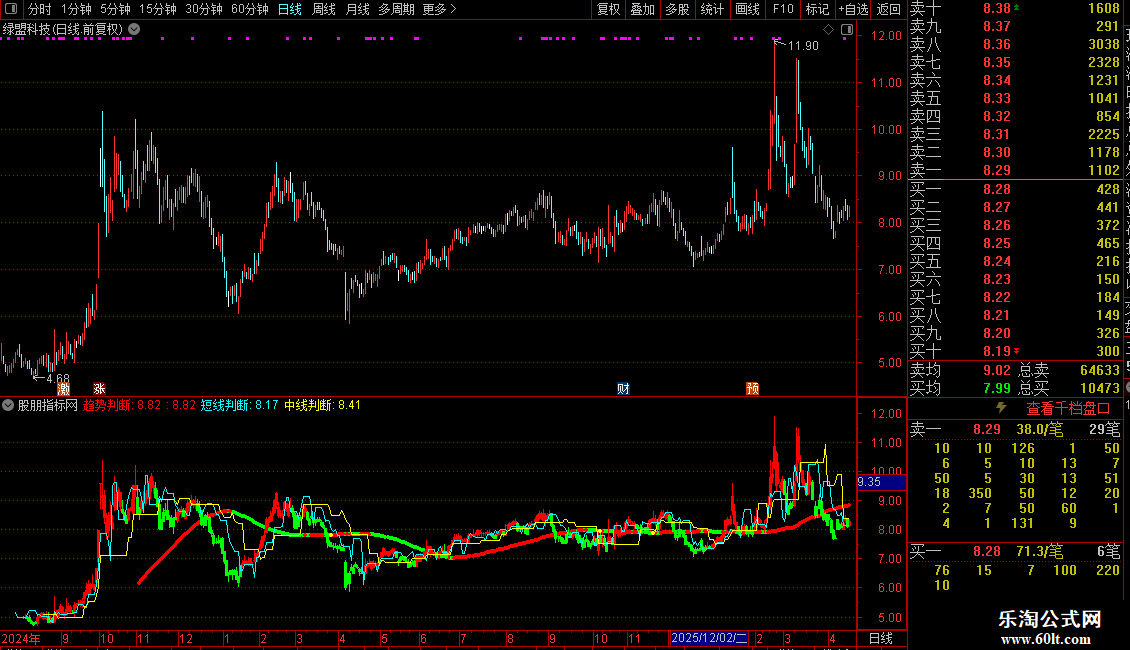Click the 返回 back button

pyautogui.click(x=889, y=9)
